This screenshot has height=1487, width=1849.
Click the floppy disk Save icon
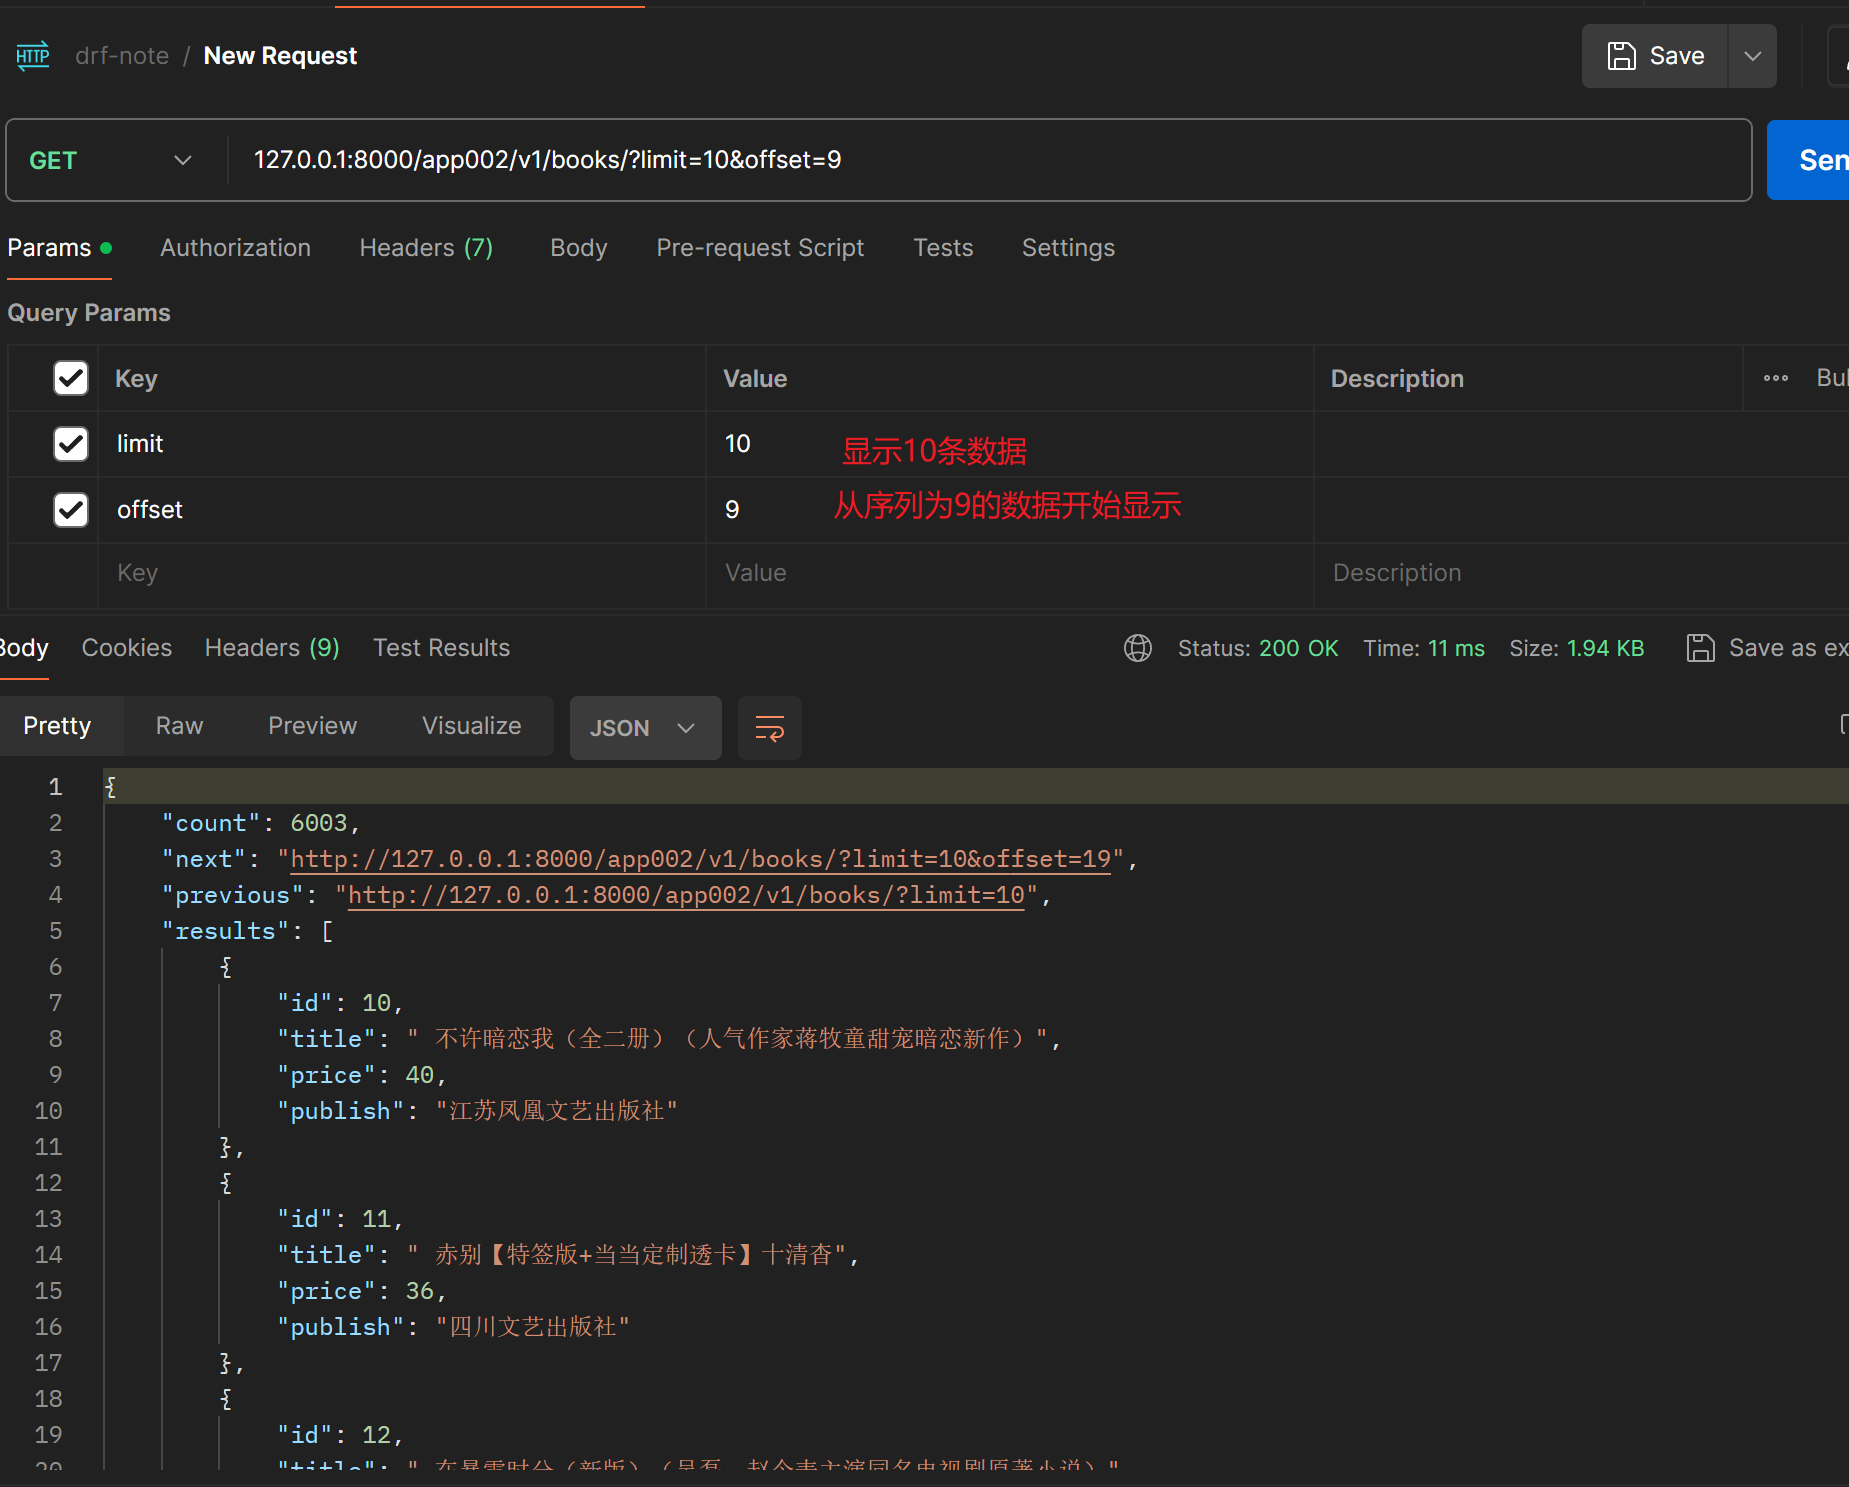coord(1621,56)
